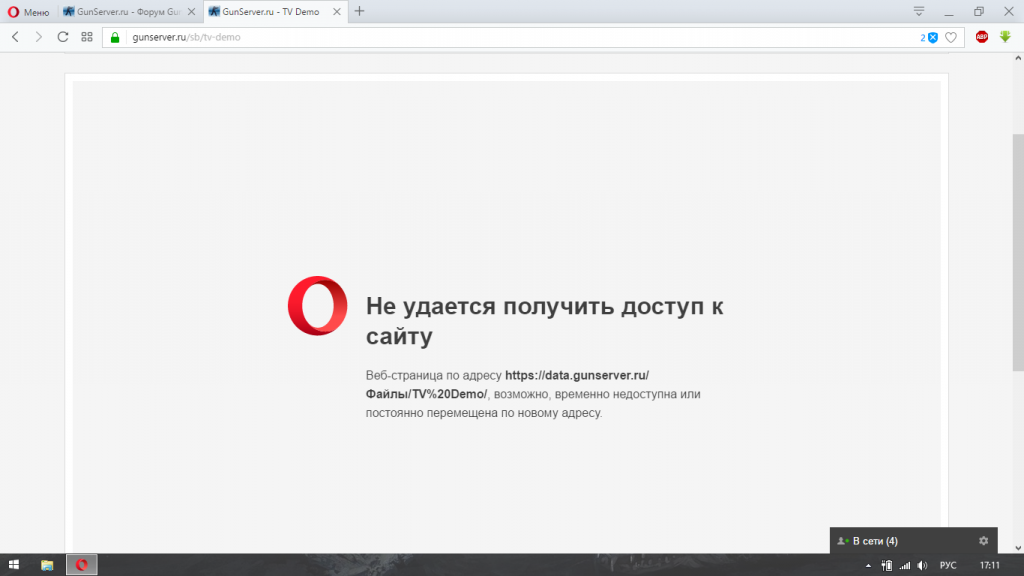Reload the current page
The height and width of the screenshot is (576, 1024).
pyautogui.click(x=63, y=37)
